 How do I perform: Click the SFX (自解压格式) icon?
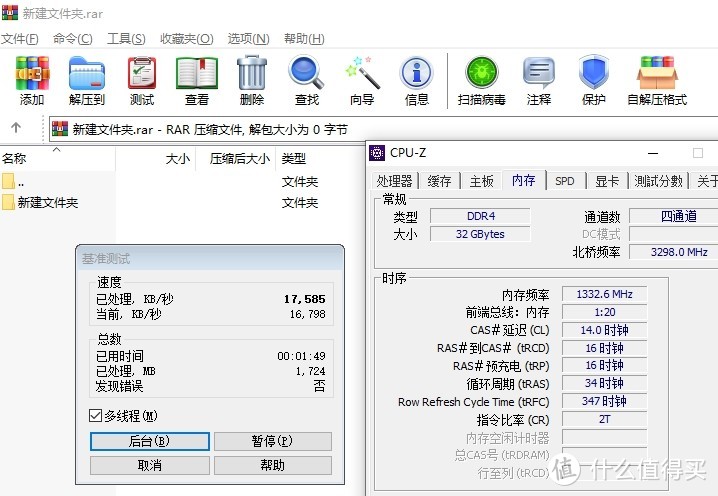[657, 73]
